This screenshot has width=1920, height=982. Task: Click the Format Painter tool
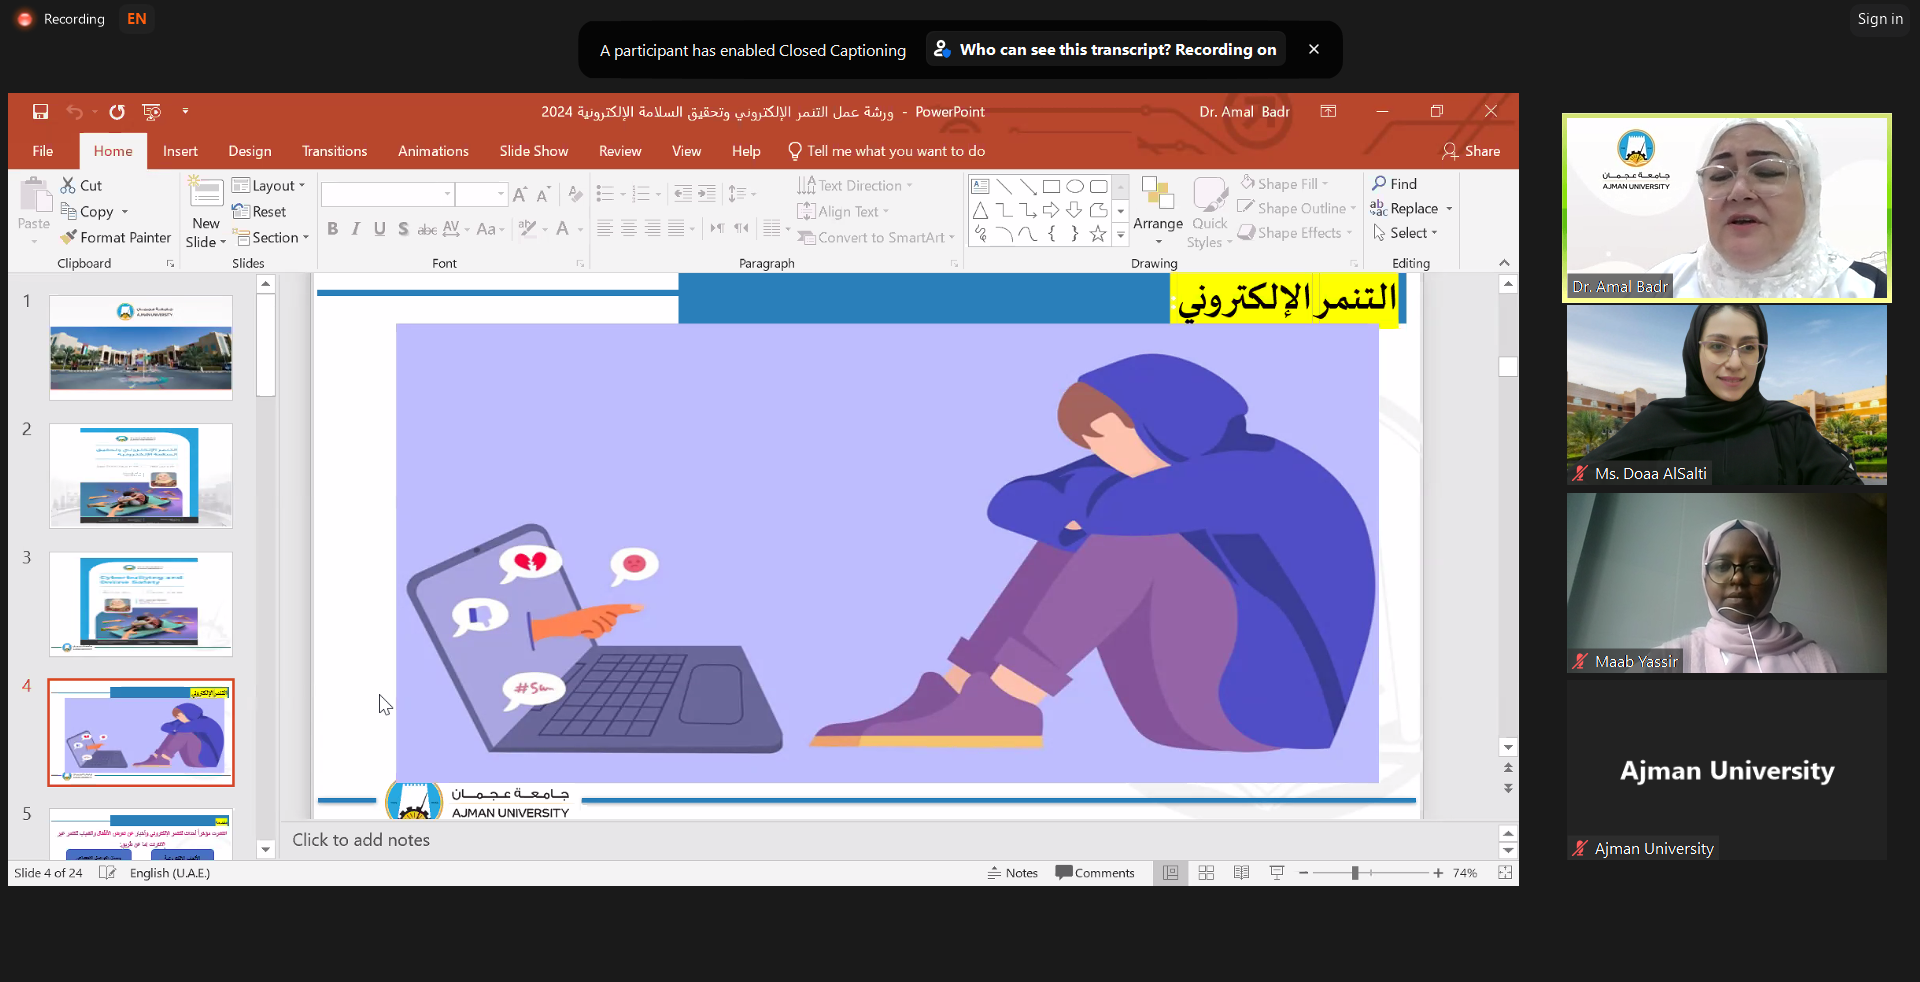(115, 238)
